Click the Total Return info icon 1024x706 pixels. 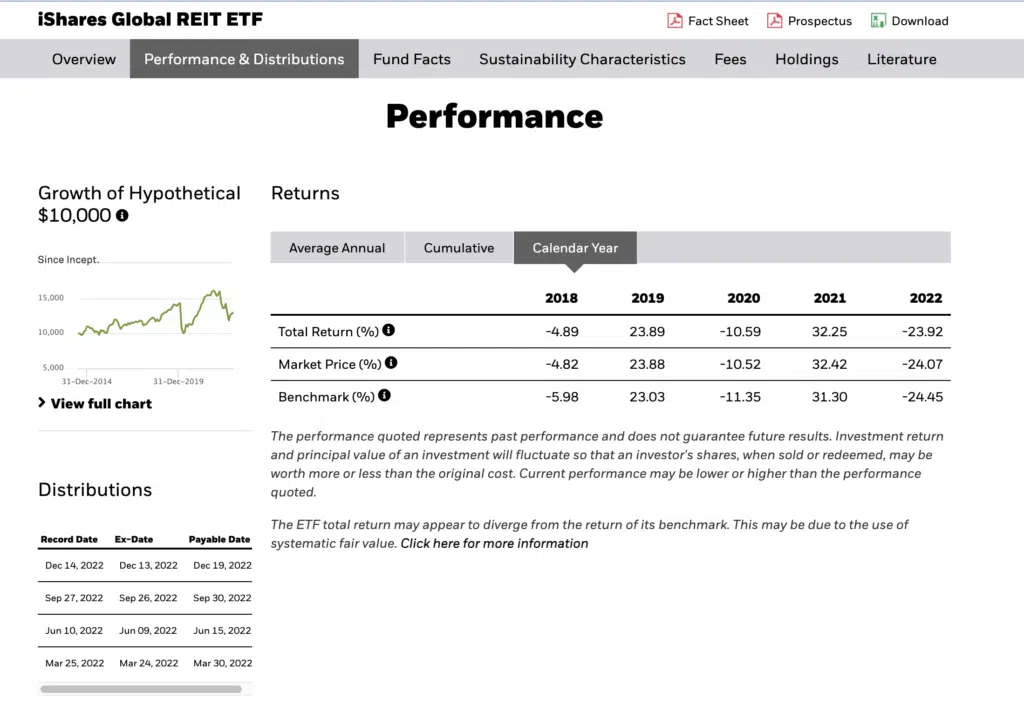[389, 330]
